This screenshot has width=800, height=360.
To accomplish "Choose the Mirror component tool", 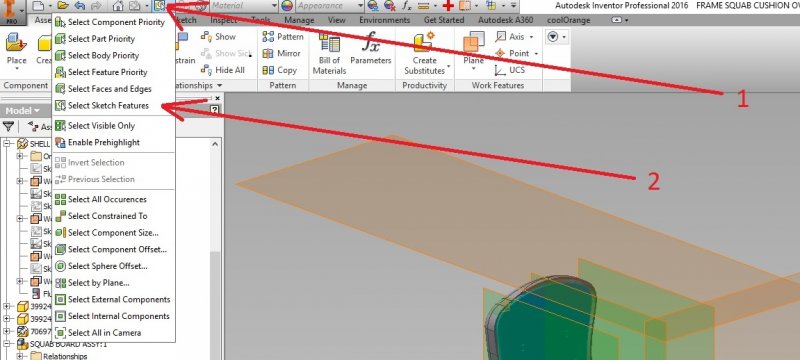I will point(282,54).
